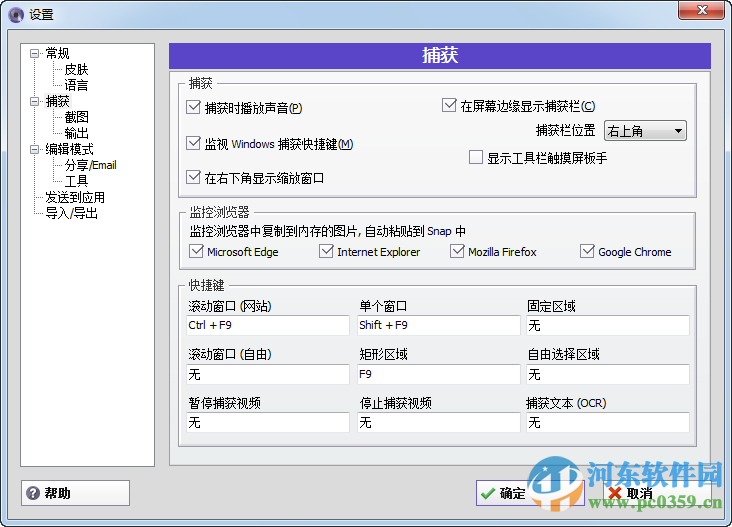Viewport: 732px width, 527px height.
Task: Uncheck Internet Explorer browser monitoring
Action: click(x=326, y=251)
